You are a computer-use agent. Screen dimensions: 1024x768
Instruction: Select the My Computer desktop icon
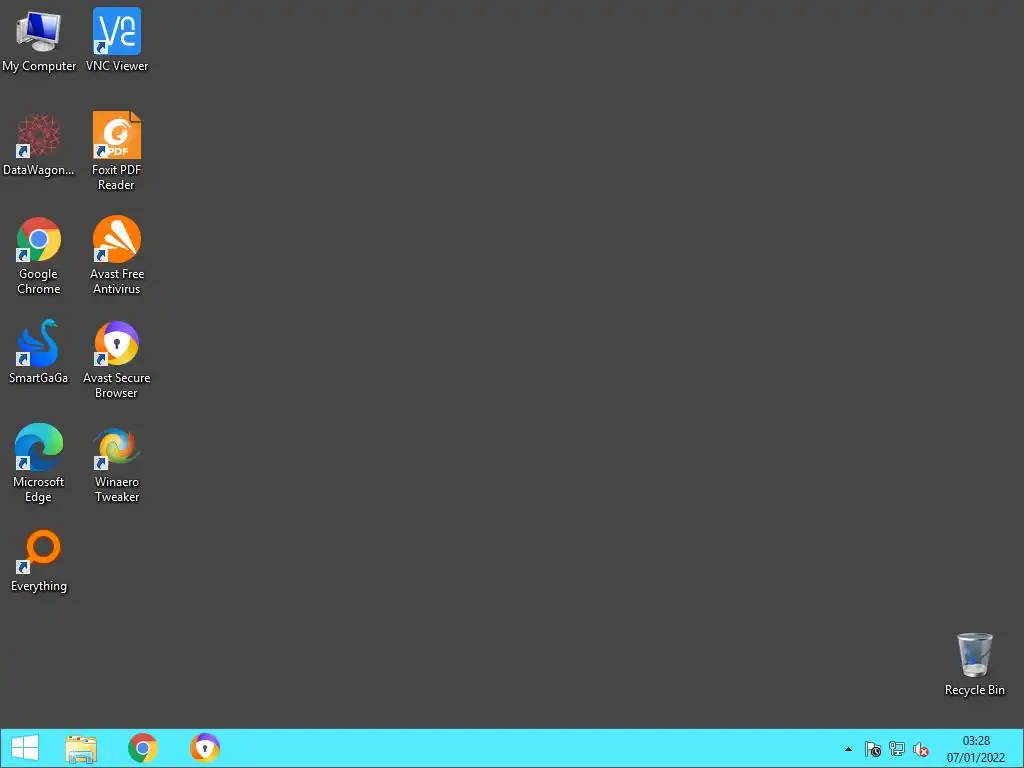tap(39, 40)
